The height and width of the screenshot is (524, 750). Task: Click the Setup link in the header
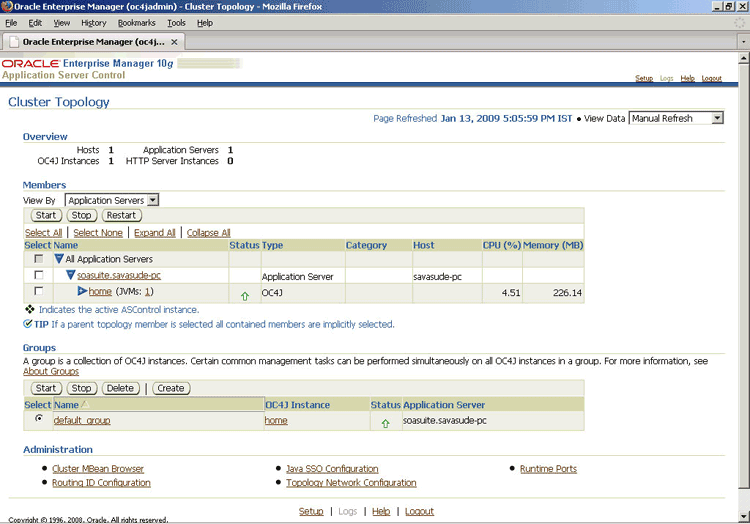click(644, 78)
